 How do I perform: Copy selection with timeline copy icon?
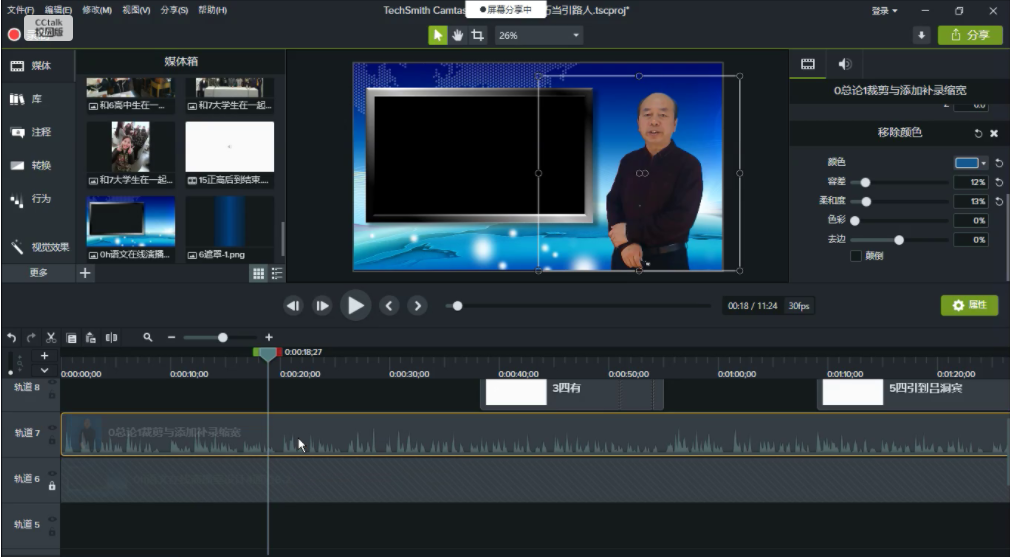[71, 337]
